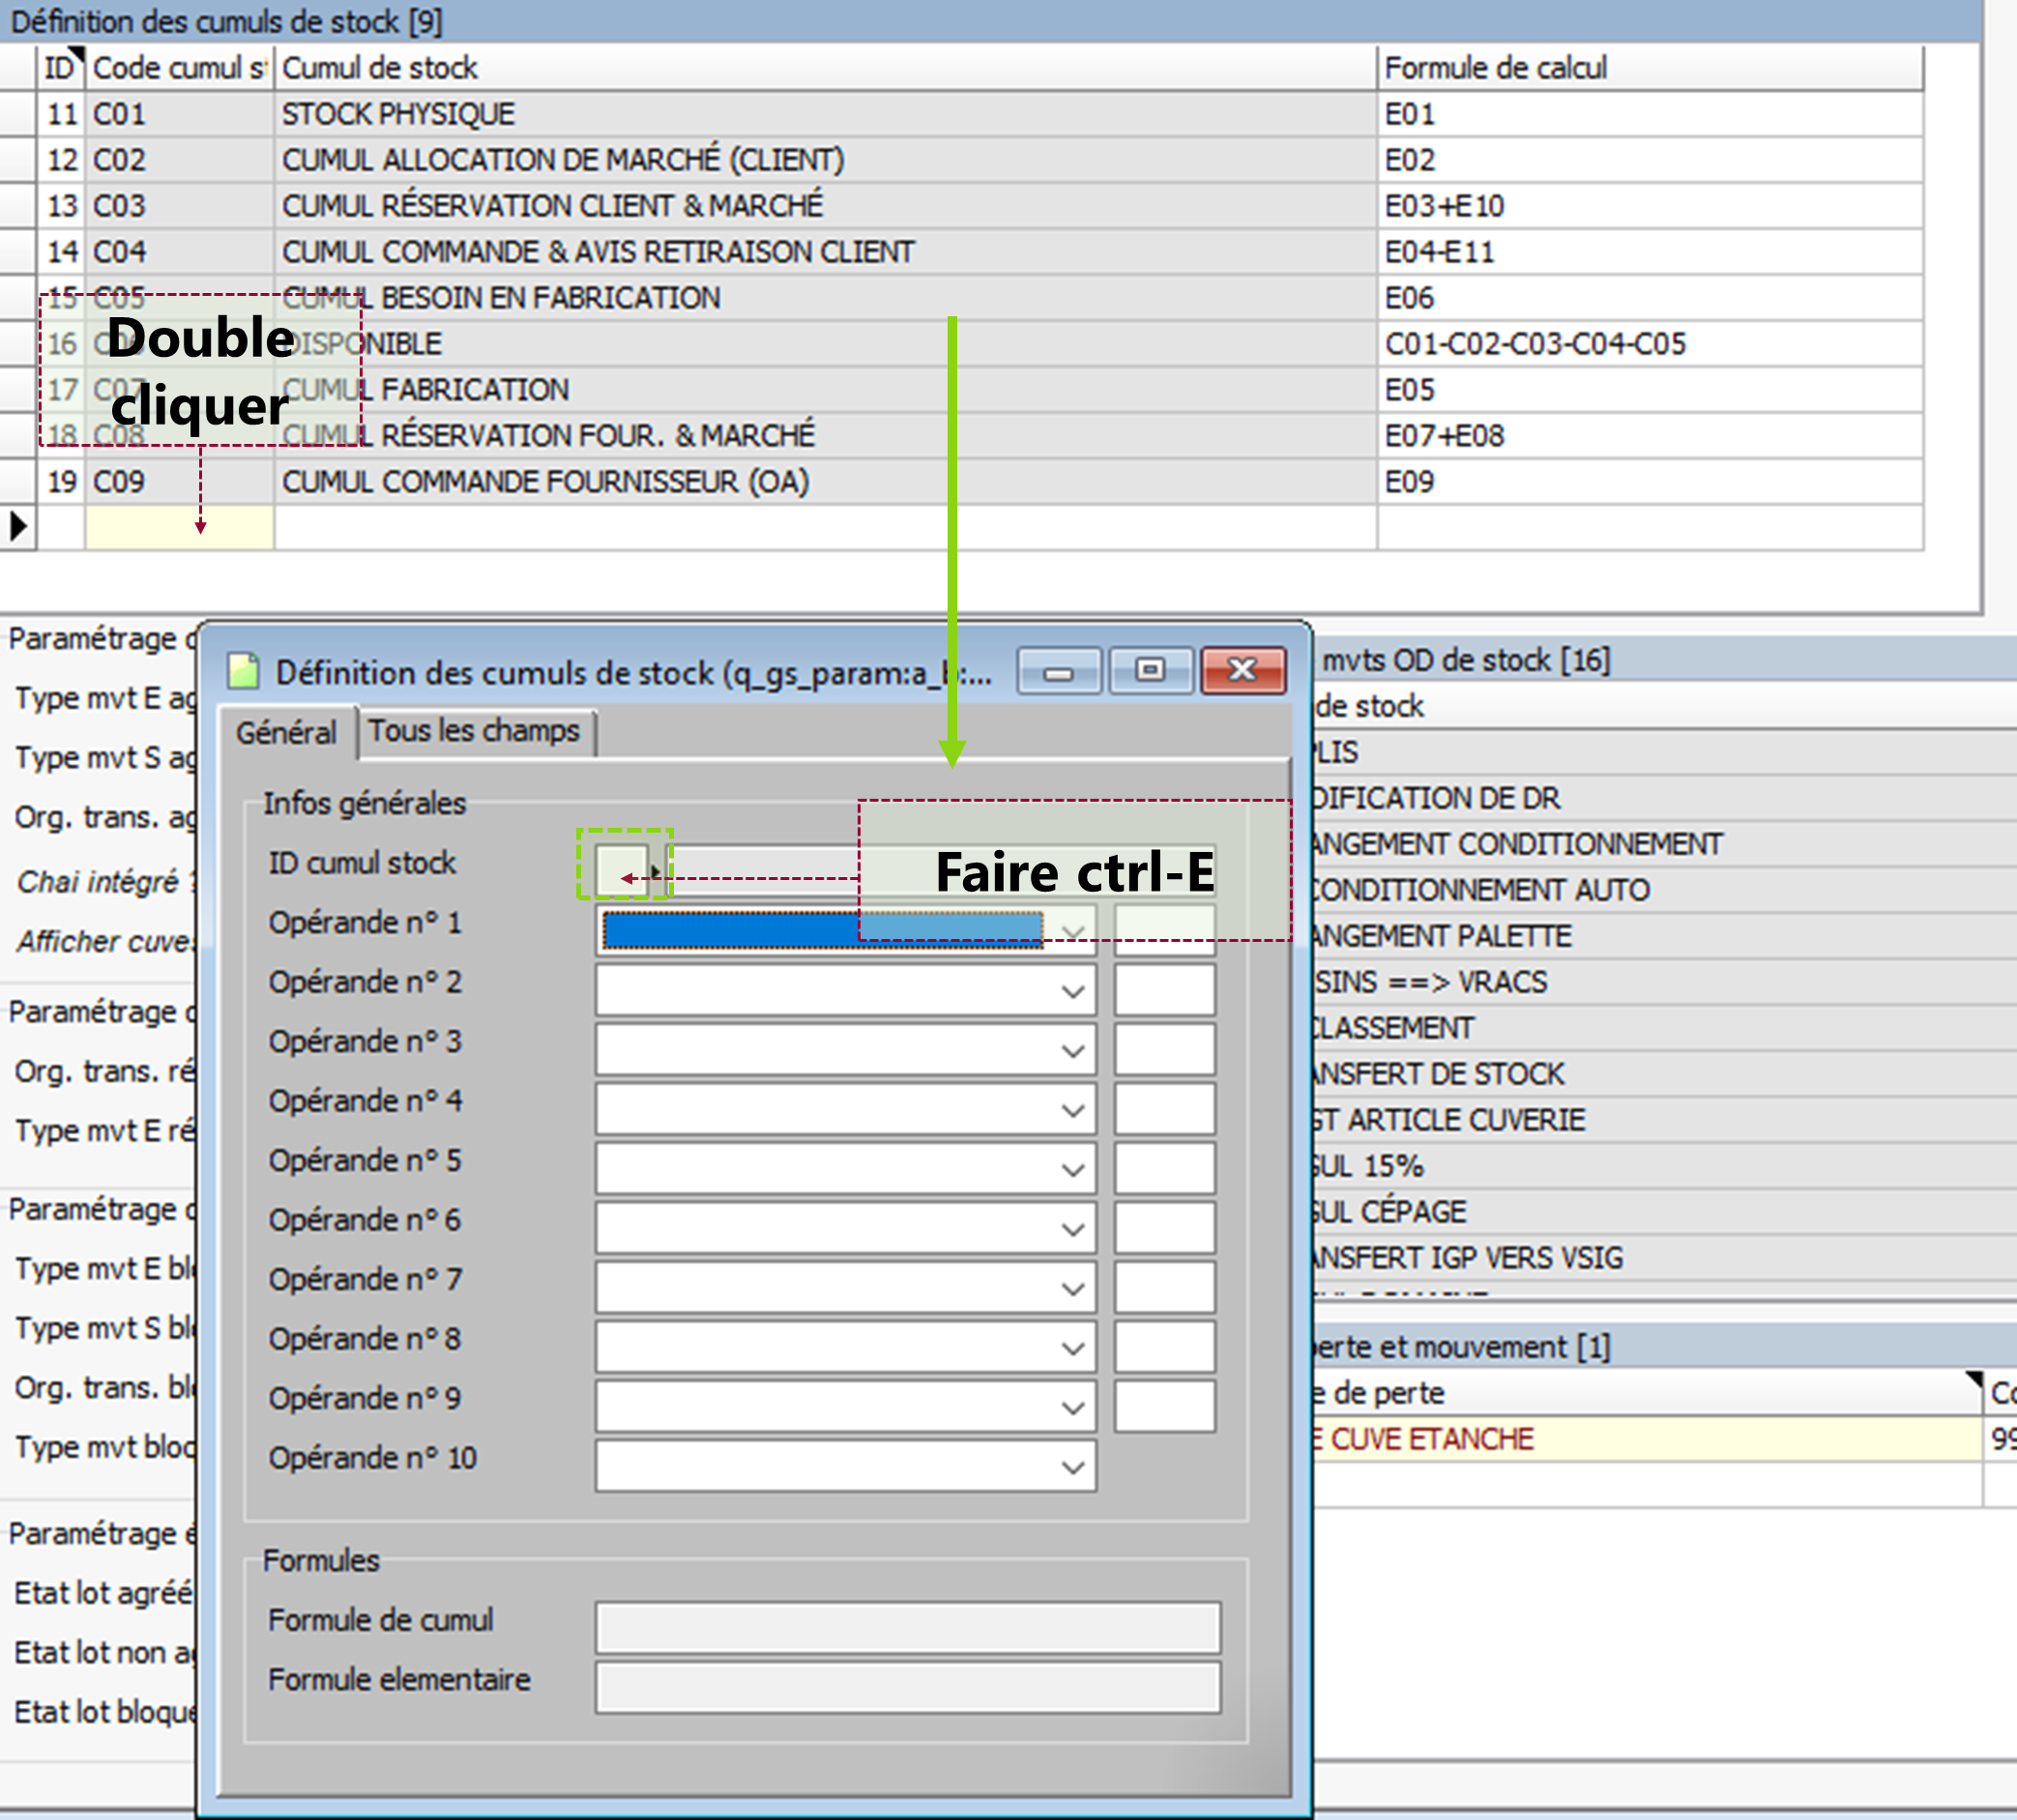Select the Général tab
Screen dimensions: 2017x1820
pyautogui.click(x=286, y=733)
